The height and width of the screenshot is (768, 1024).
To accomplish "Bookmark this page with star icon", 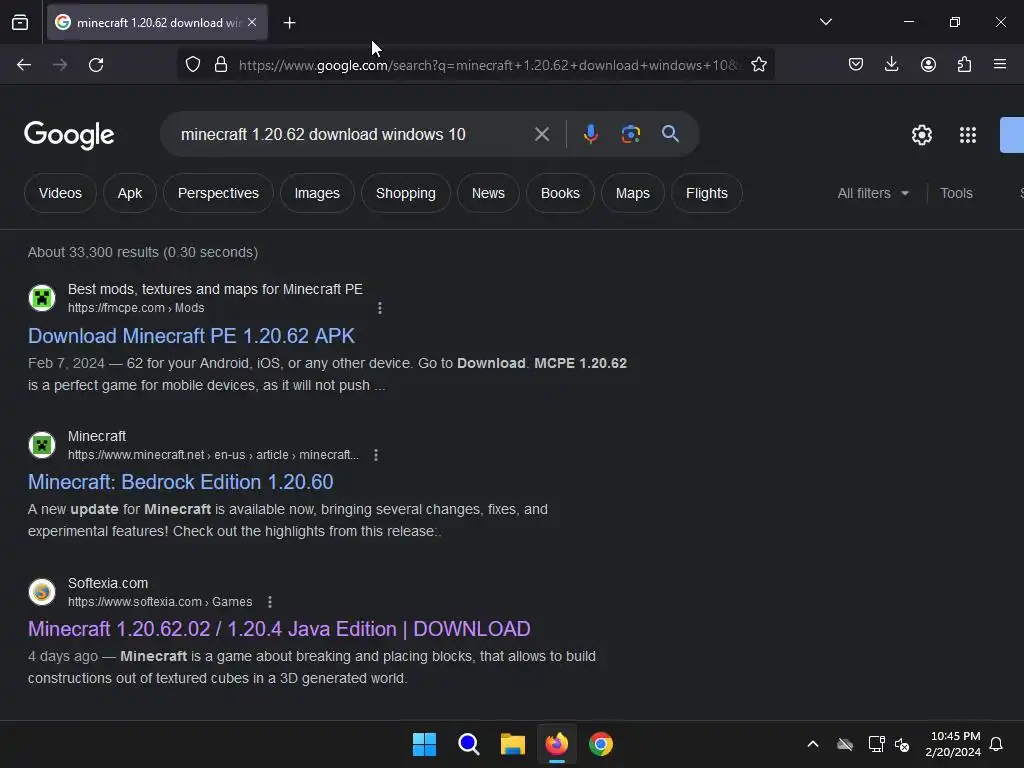I will pos(758,65).
